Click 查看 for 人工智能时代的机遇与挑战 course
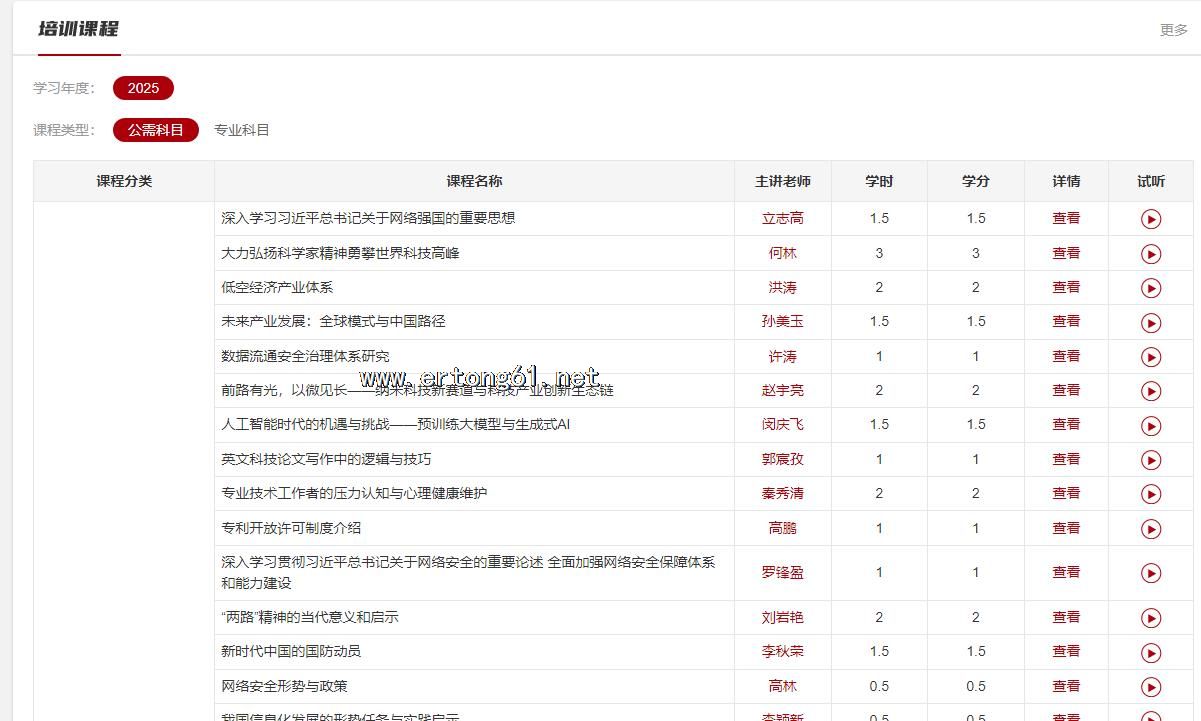Image resolution: width=1201 pixels, height=721 pixels. 1066,424
